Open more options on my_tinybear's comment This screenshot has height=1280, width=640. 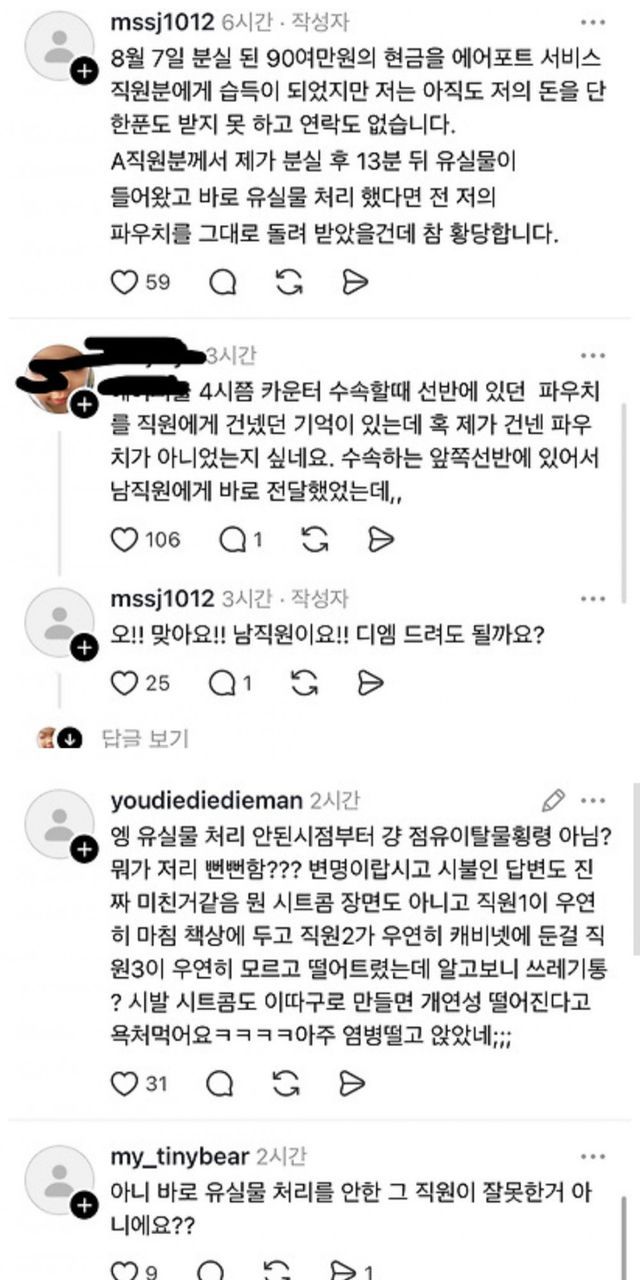593,1155
